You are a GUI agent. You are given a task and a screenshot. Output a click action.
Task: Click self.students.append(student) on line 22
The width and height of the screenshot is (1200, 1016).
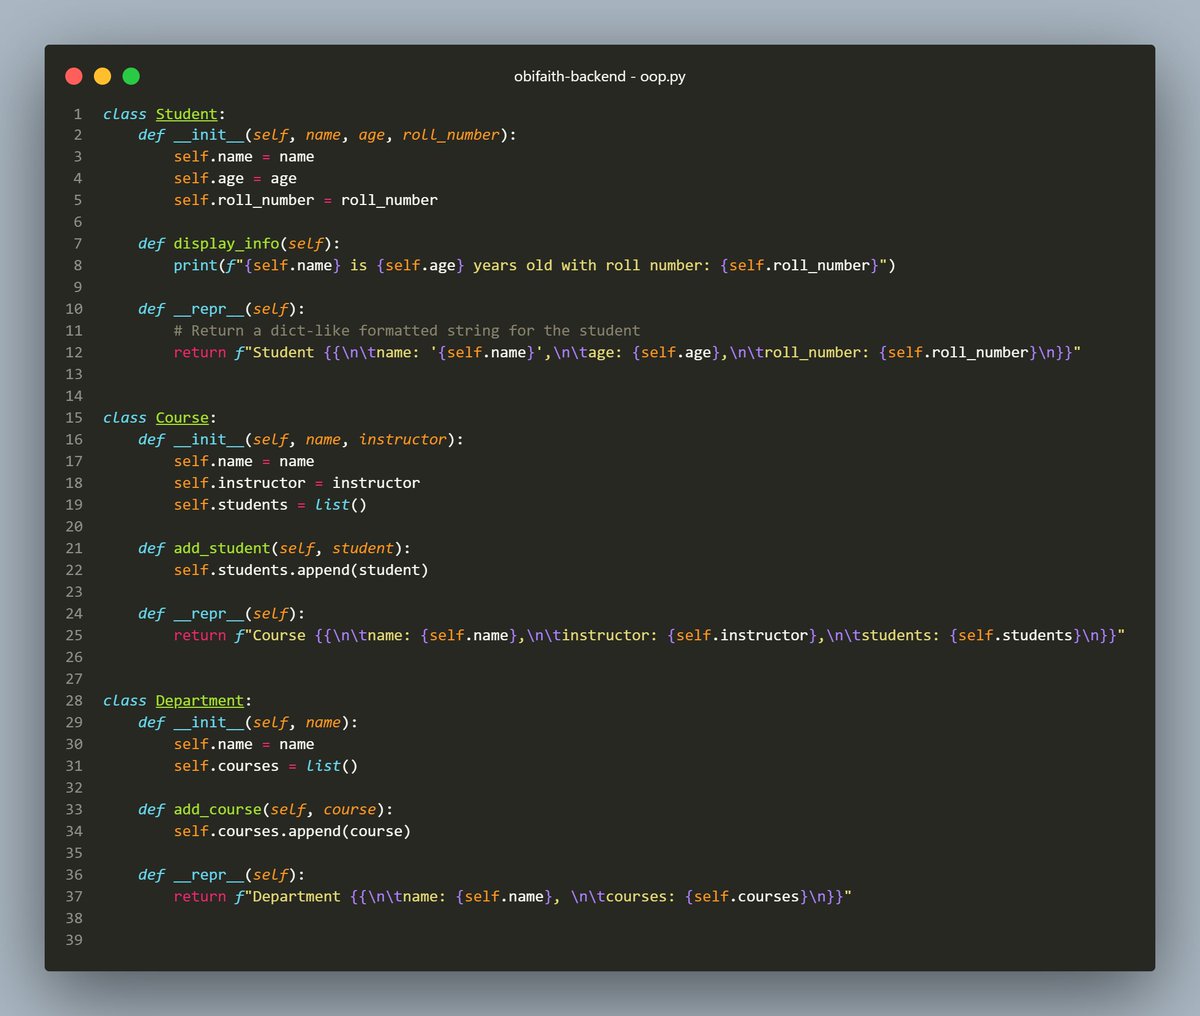pos(301,571)
